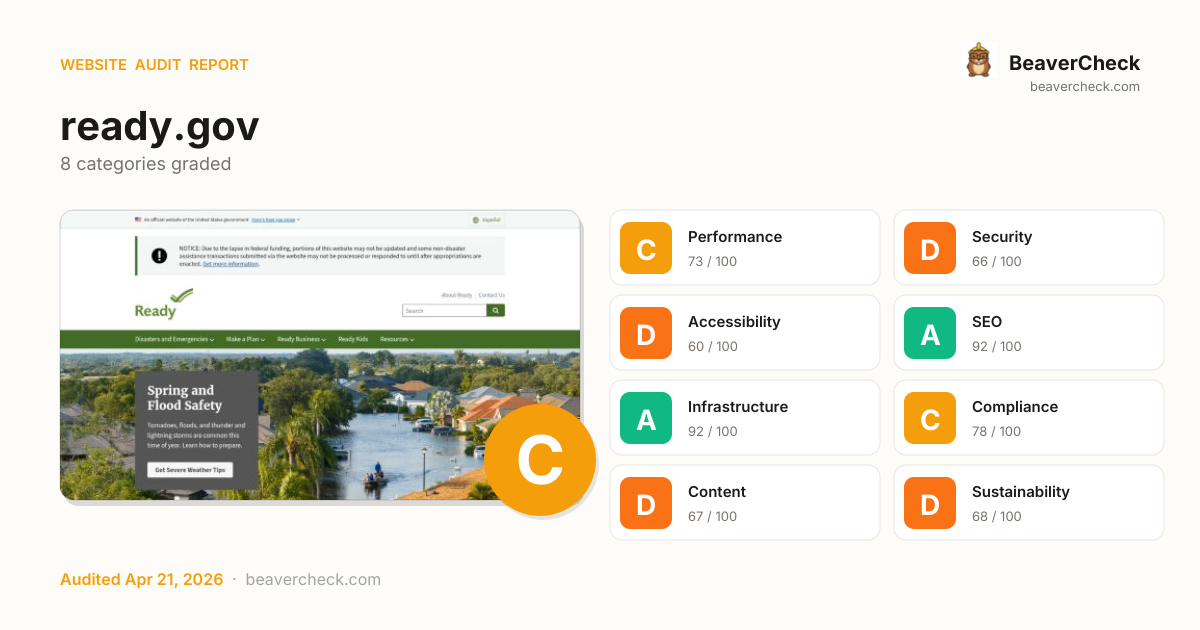Expand the Resources menu
Screen dimensions: 1200x630
(397, 339)
